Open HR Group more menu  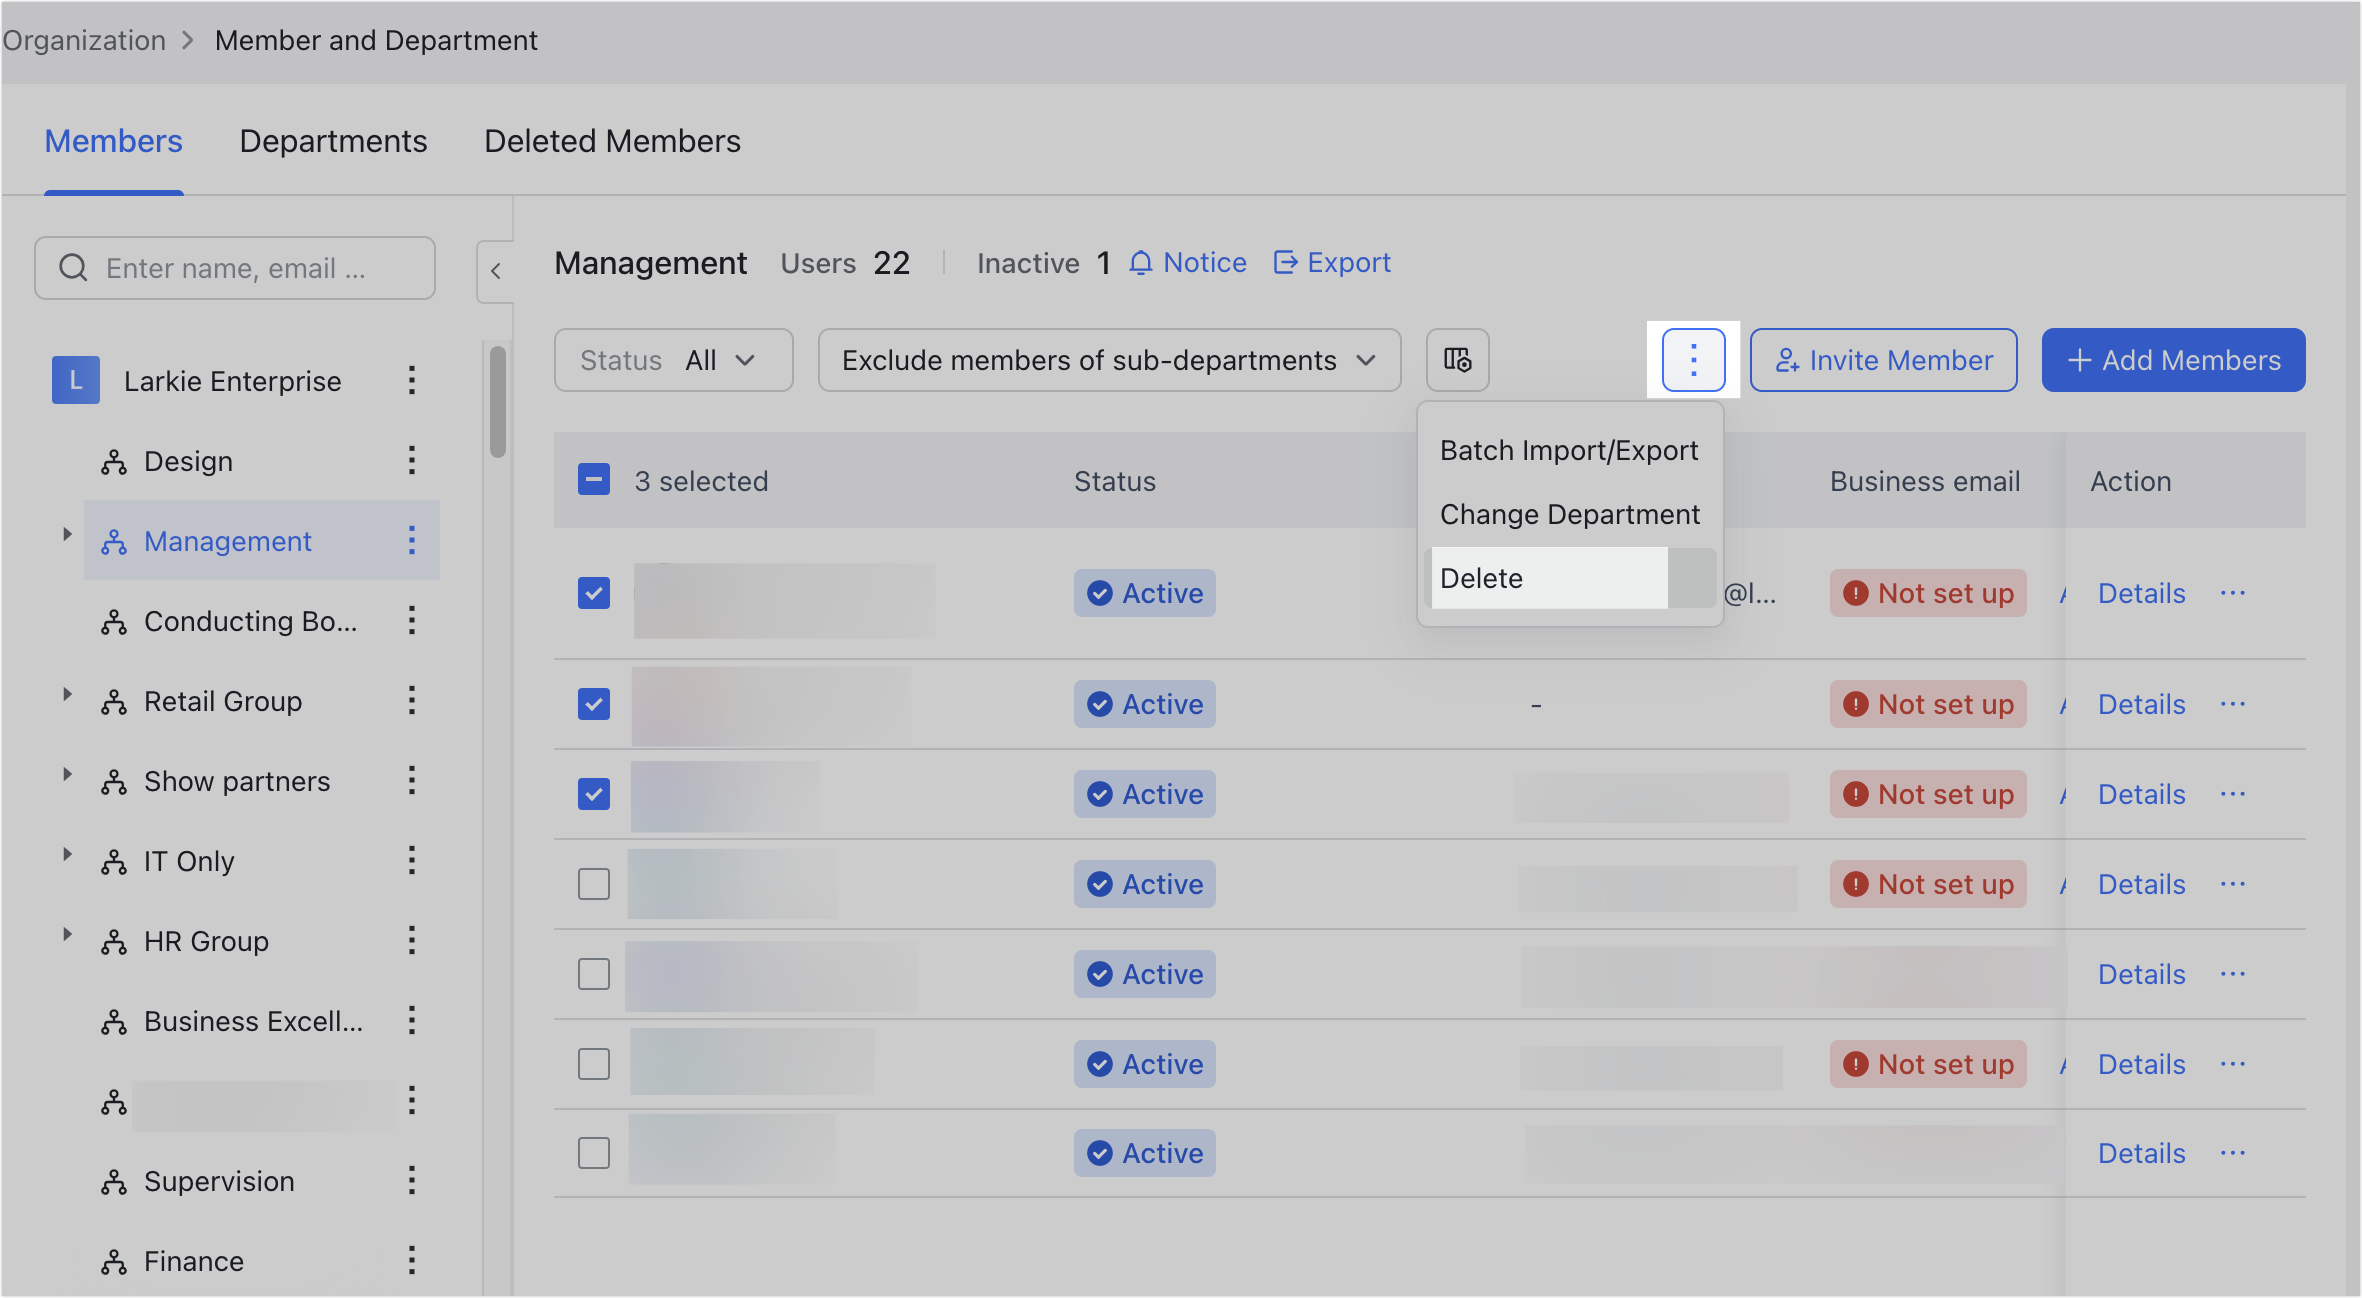(x=412, y=941)
